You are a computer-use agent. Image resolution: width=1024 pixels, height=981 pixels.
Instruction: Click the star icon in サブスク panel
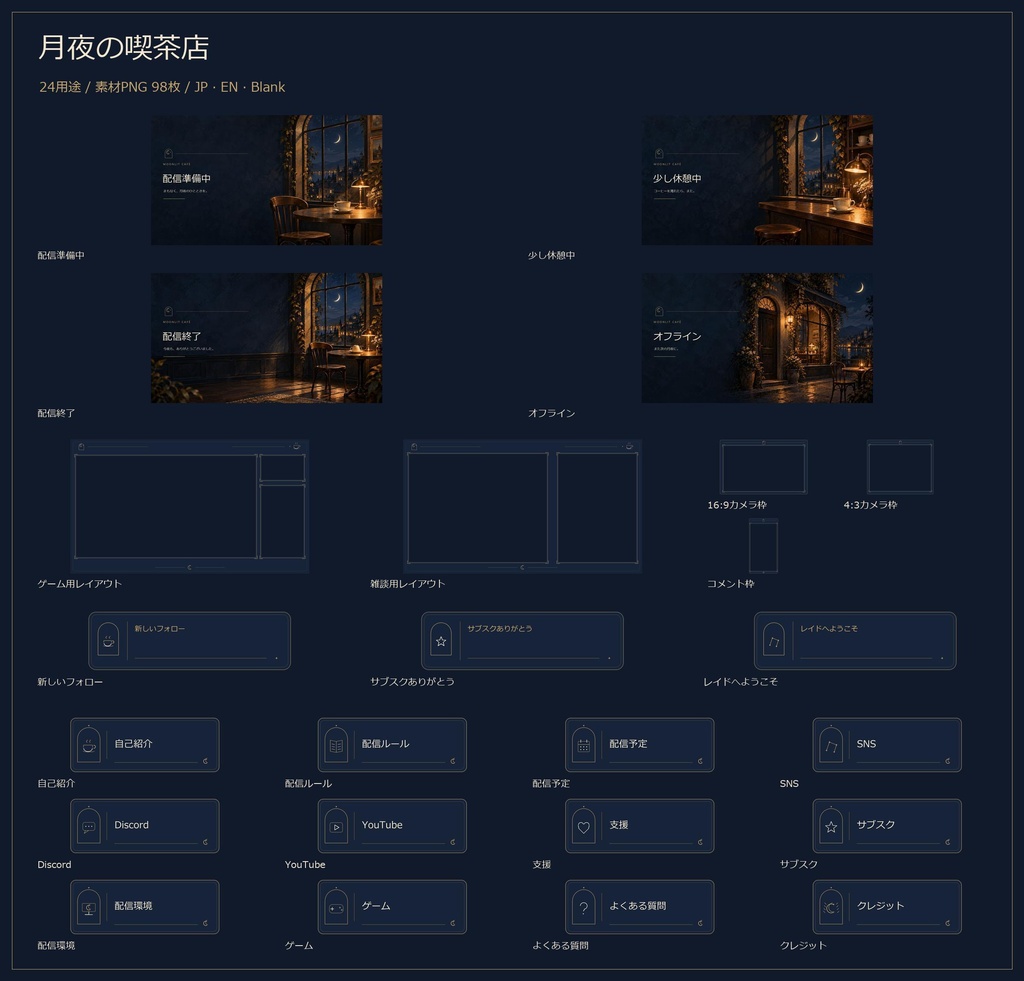[831, 828]
